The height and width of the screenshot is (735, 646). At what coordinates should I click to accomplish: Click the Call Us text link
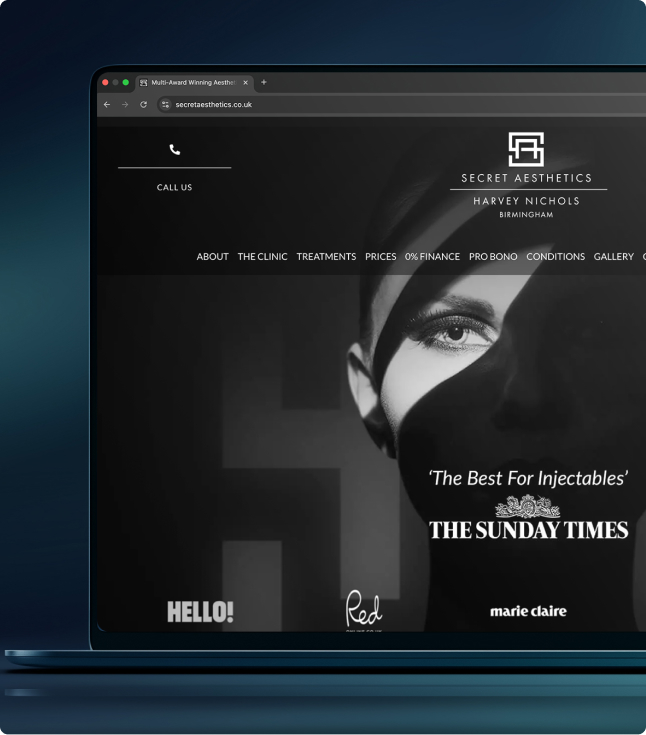tap(174, 187)
